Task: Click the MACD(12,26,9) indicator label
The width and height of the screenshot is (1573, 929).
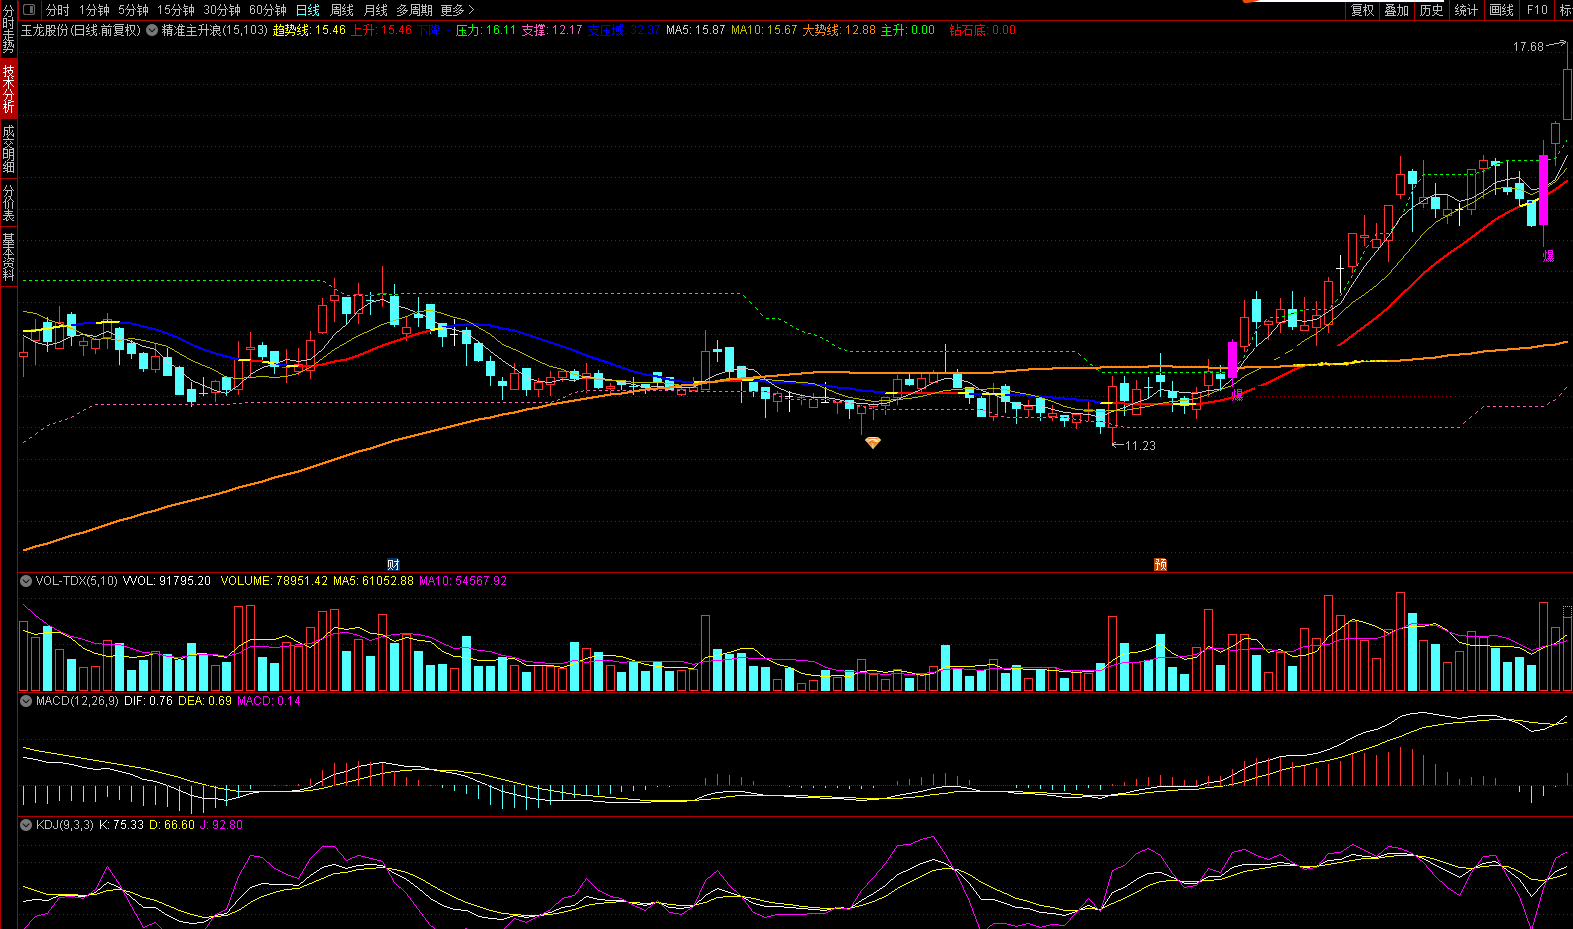Action: coord(77,701)
